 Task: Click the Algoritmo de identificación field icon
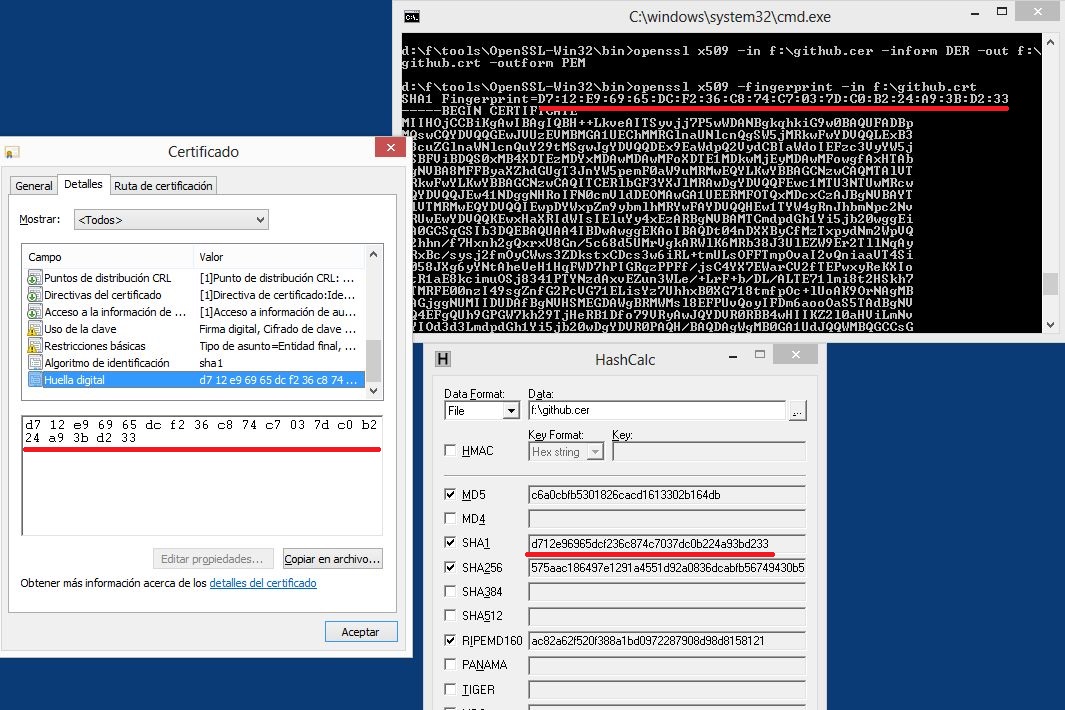[34, 363]
